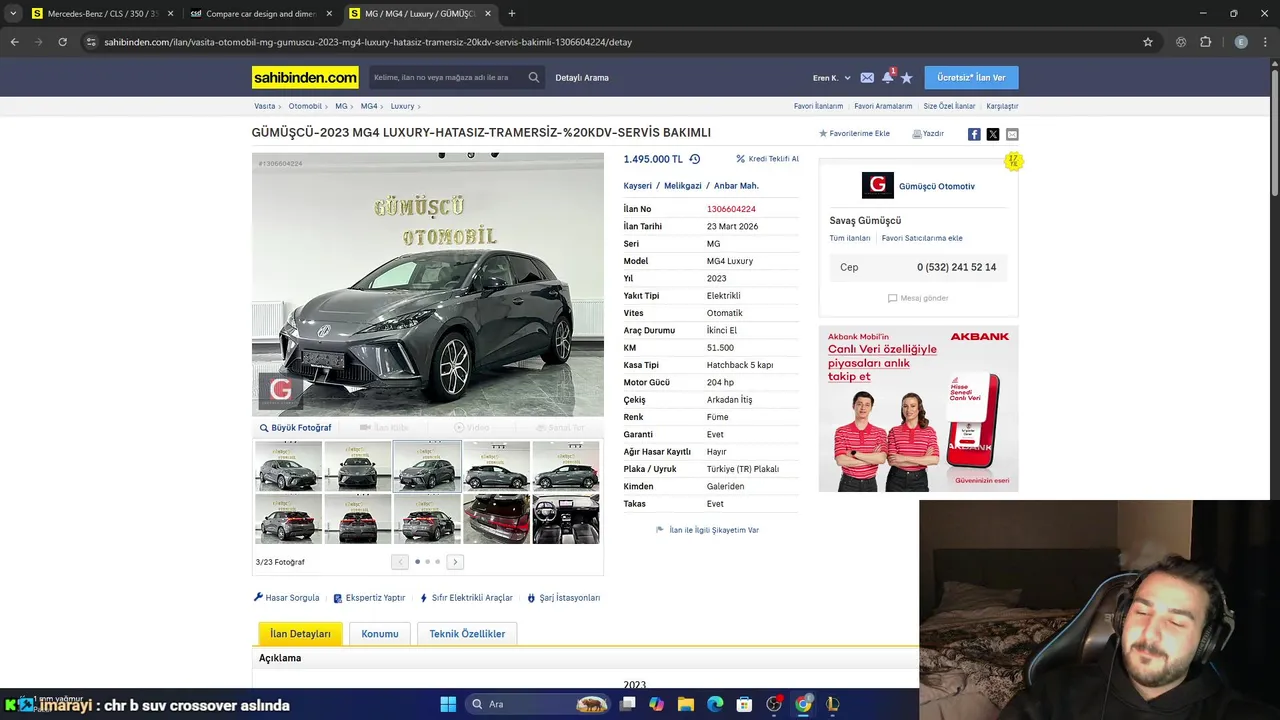The height and width of the screenshot is (720, 1280).
Task: Open the favorites star icon in header
Action: pos(906,78)
